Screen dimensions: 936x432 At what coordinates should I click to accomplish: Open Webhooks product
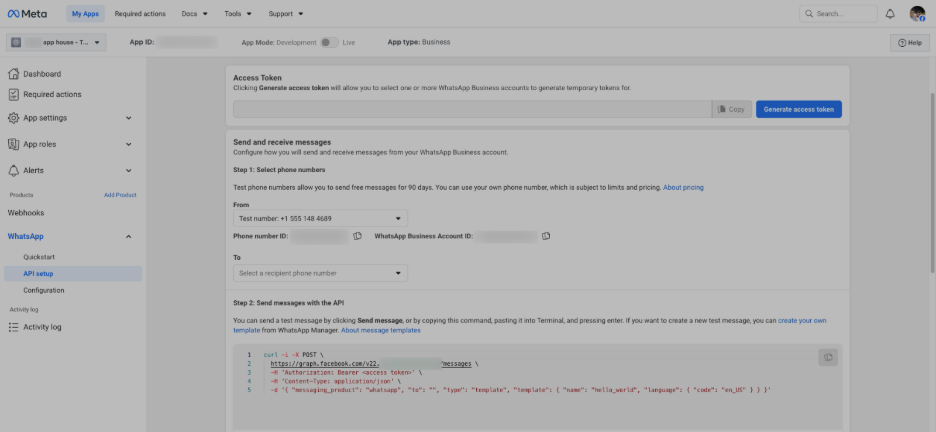26,213
